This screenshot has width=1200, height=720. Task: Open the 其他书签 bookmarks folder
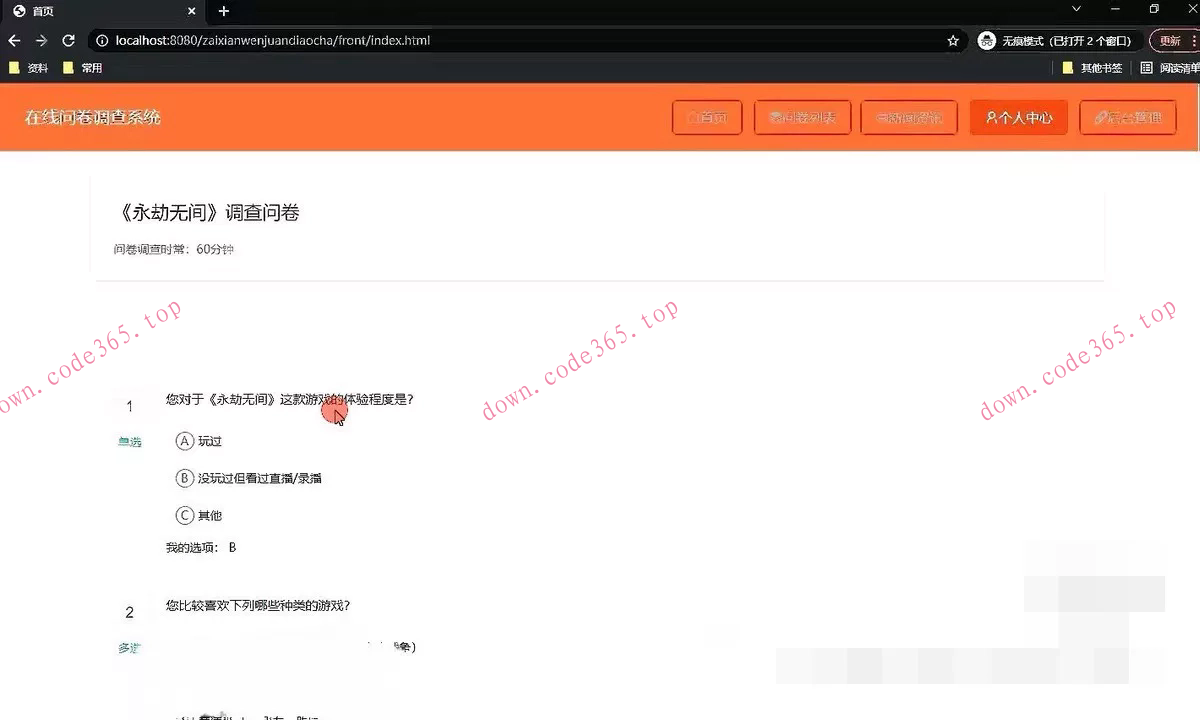pyautogui.click(x=1092, y=68)
